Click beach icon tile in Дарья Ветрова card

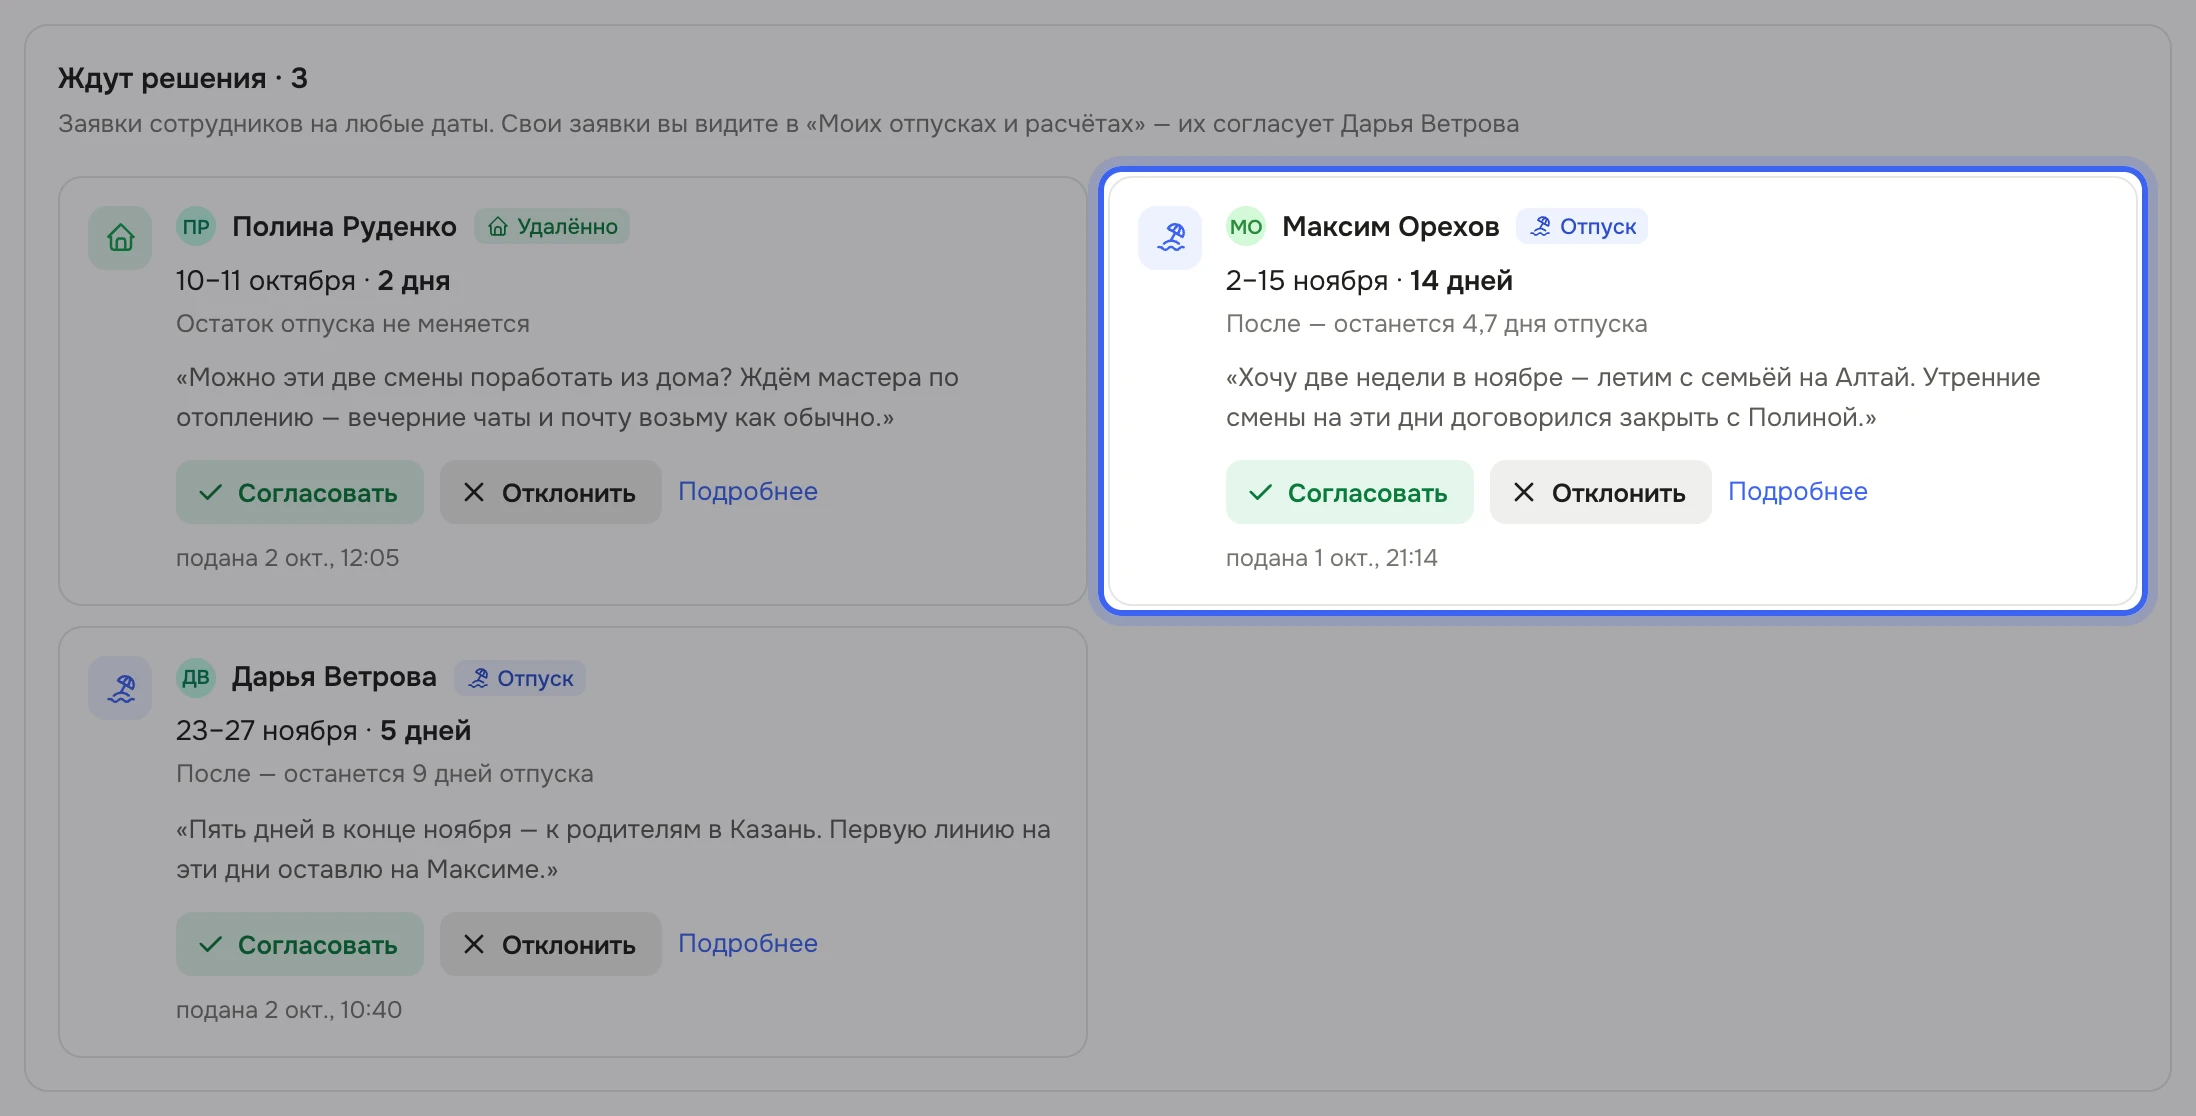tap(120, 688)
